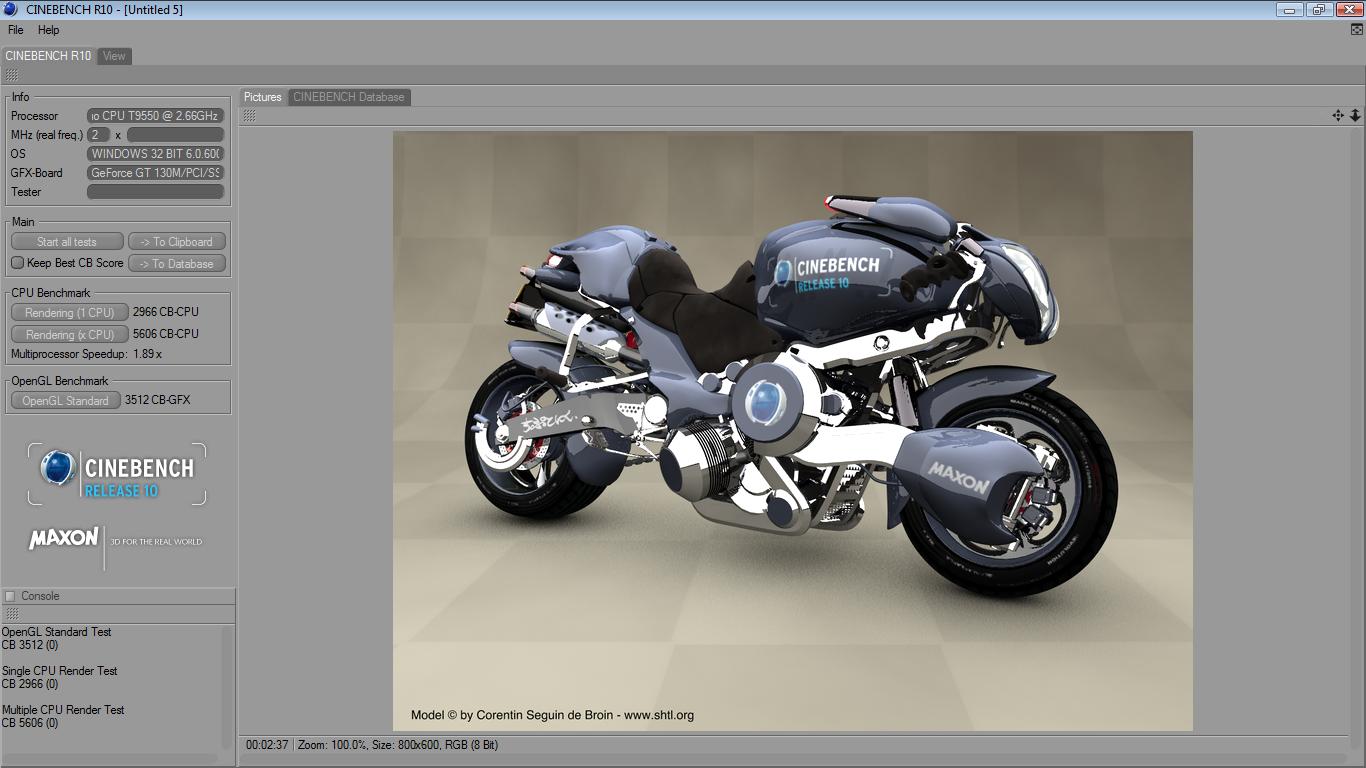Click the 5606 CB-CPU score
This screenshot has height=768, width=1366.
(166, 334)
